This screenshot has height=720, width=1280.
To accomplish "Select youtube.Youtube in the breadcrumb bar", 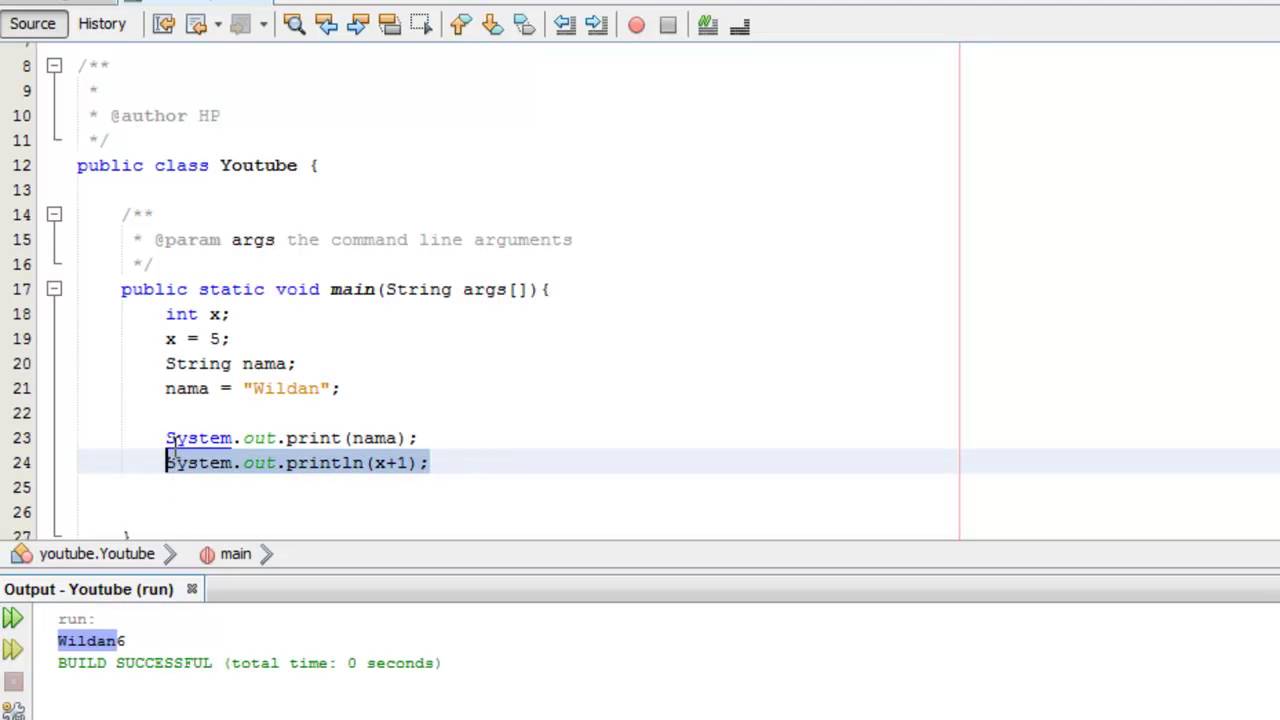I will [x=97, y=554].
